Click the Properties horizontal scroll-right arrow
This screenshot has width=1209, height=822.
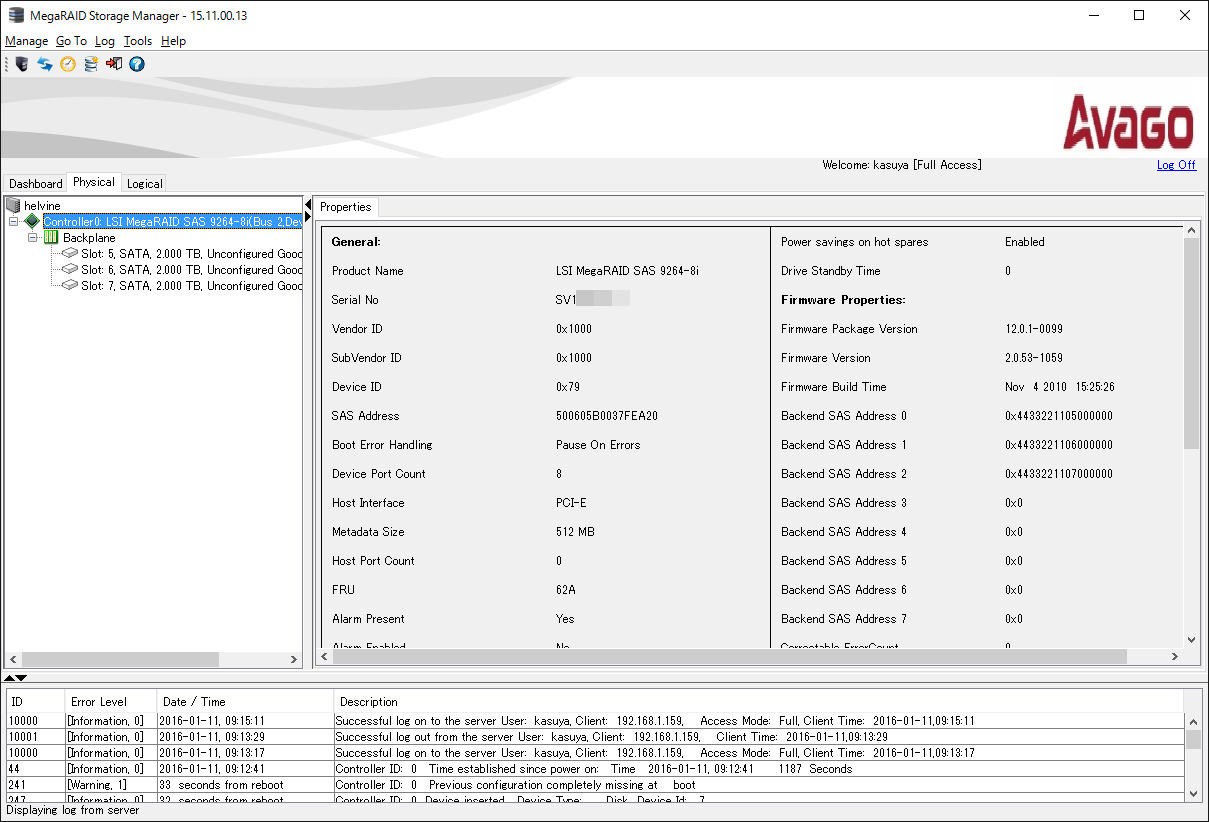point(1176,657)
